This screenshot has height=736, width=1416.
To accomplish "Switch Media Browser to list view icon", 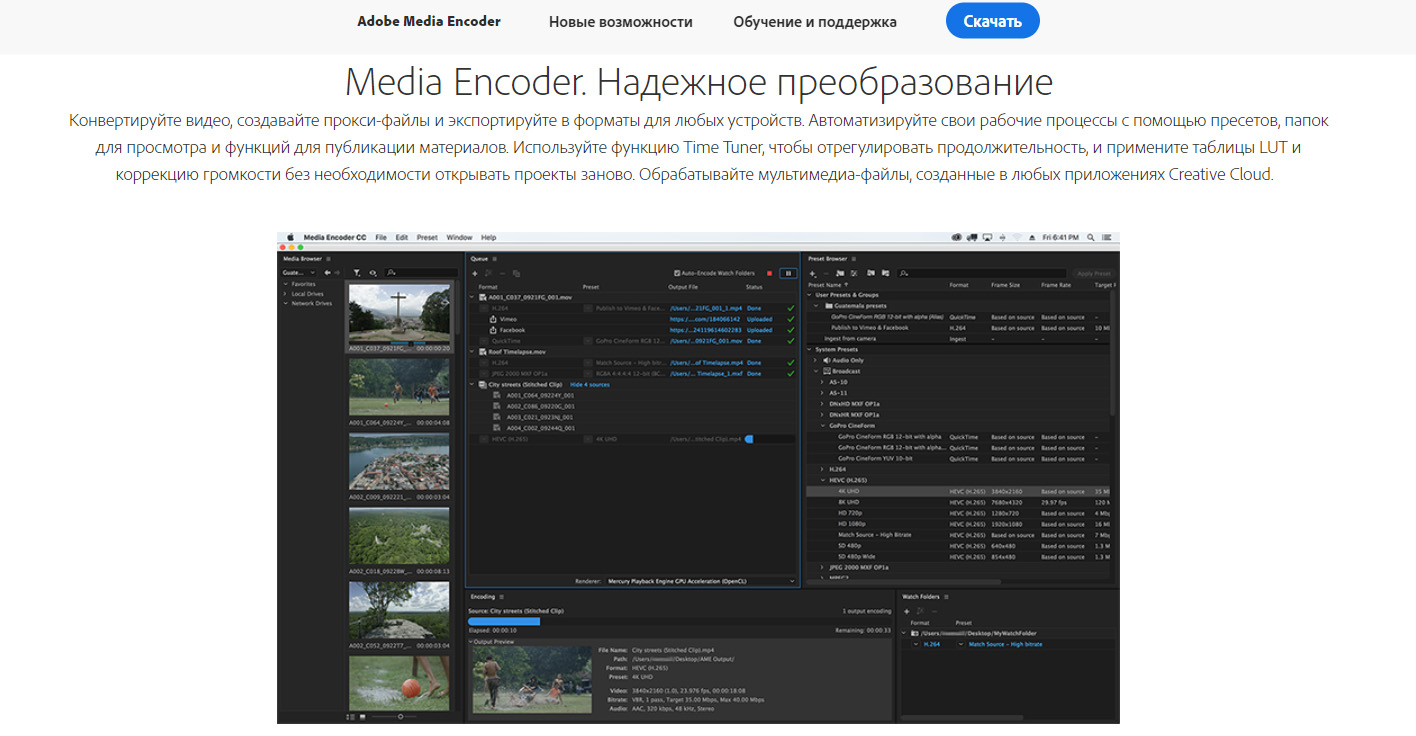I will [350, 716].
